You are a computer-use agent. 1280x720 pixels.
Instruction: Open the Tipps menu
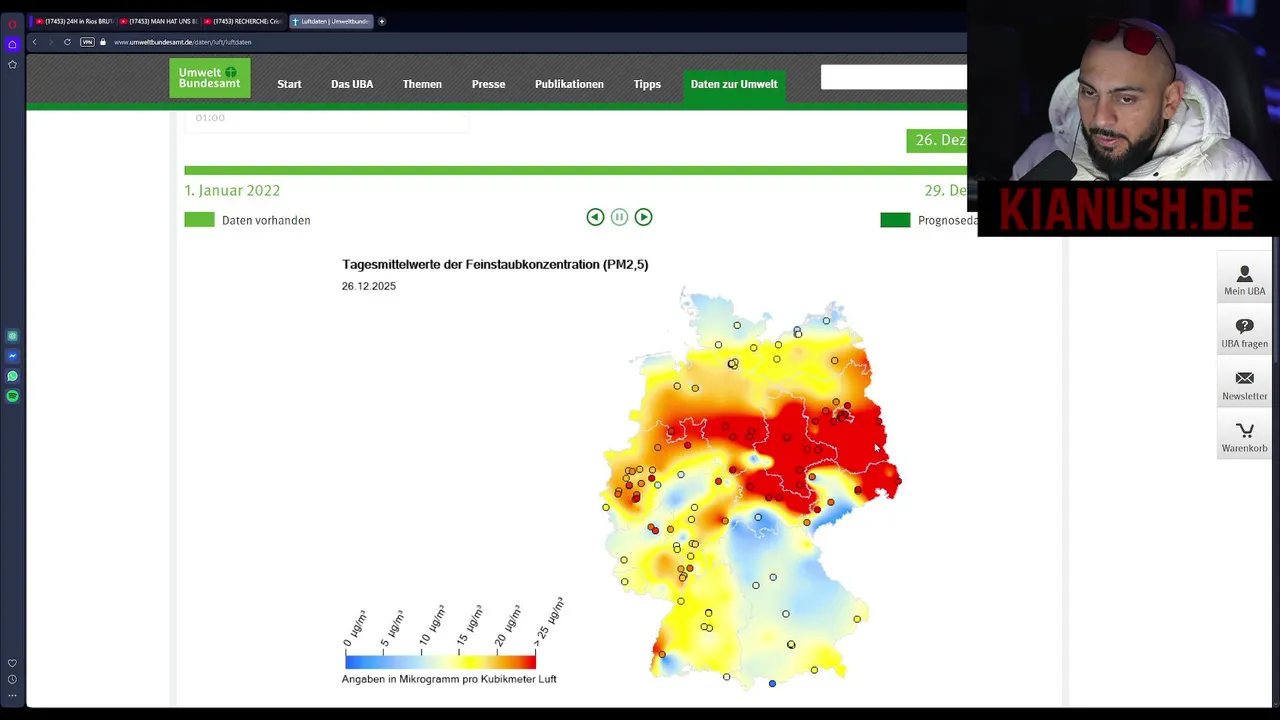tap(647, 84)
